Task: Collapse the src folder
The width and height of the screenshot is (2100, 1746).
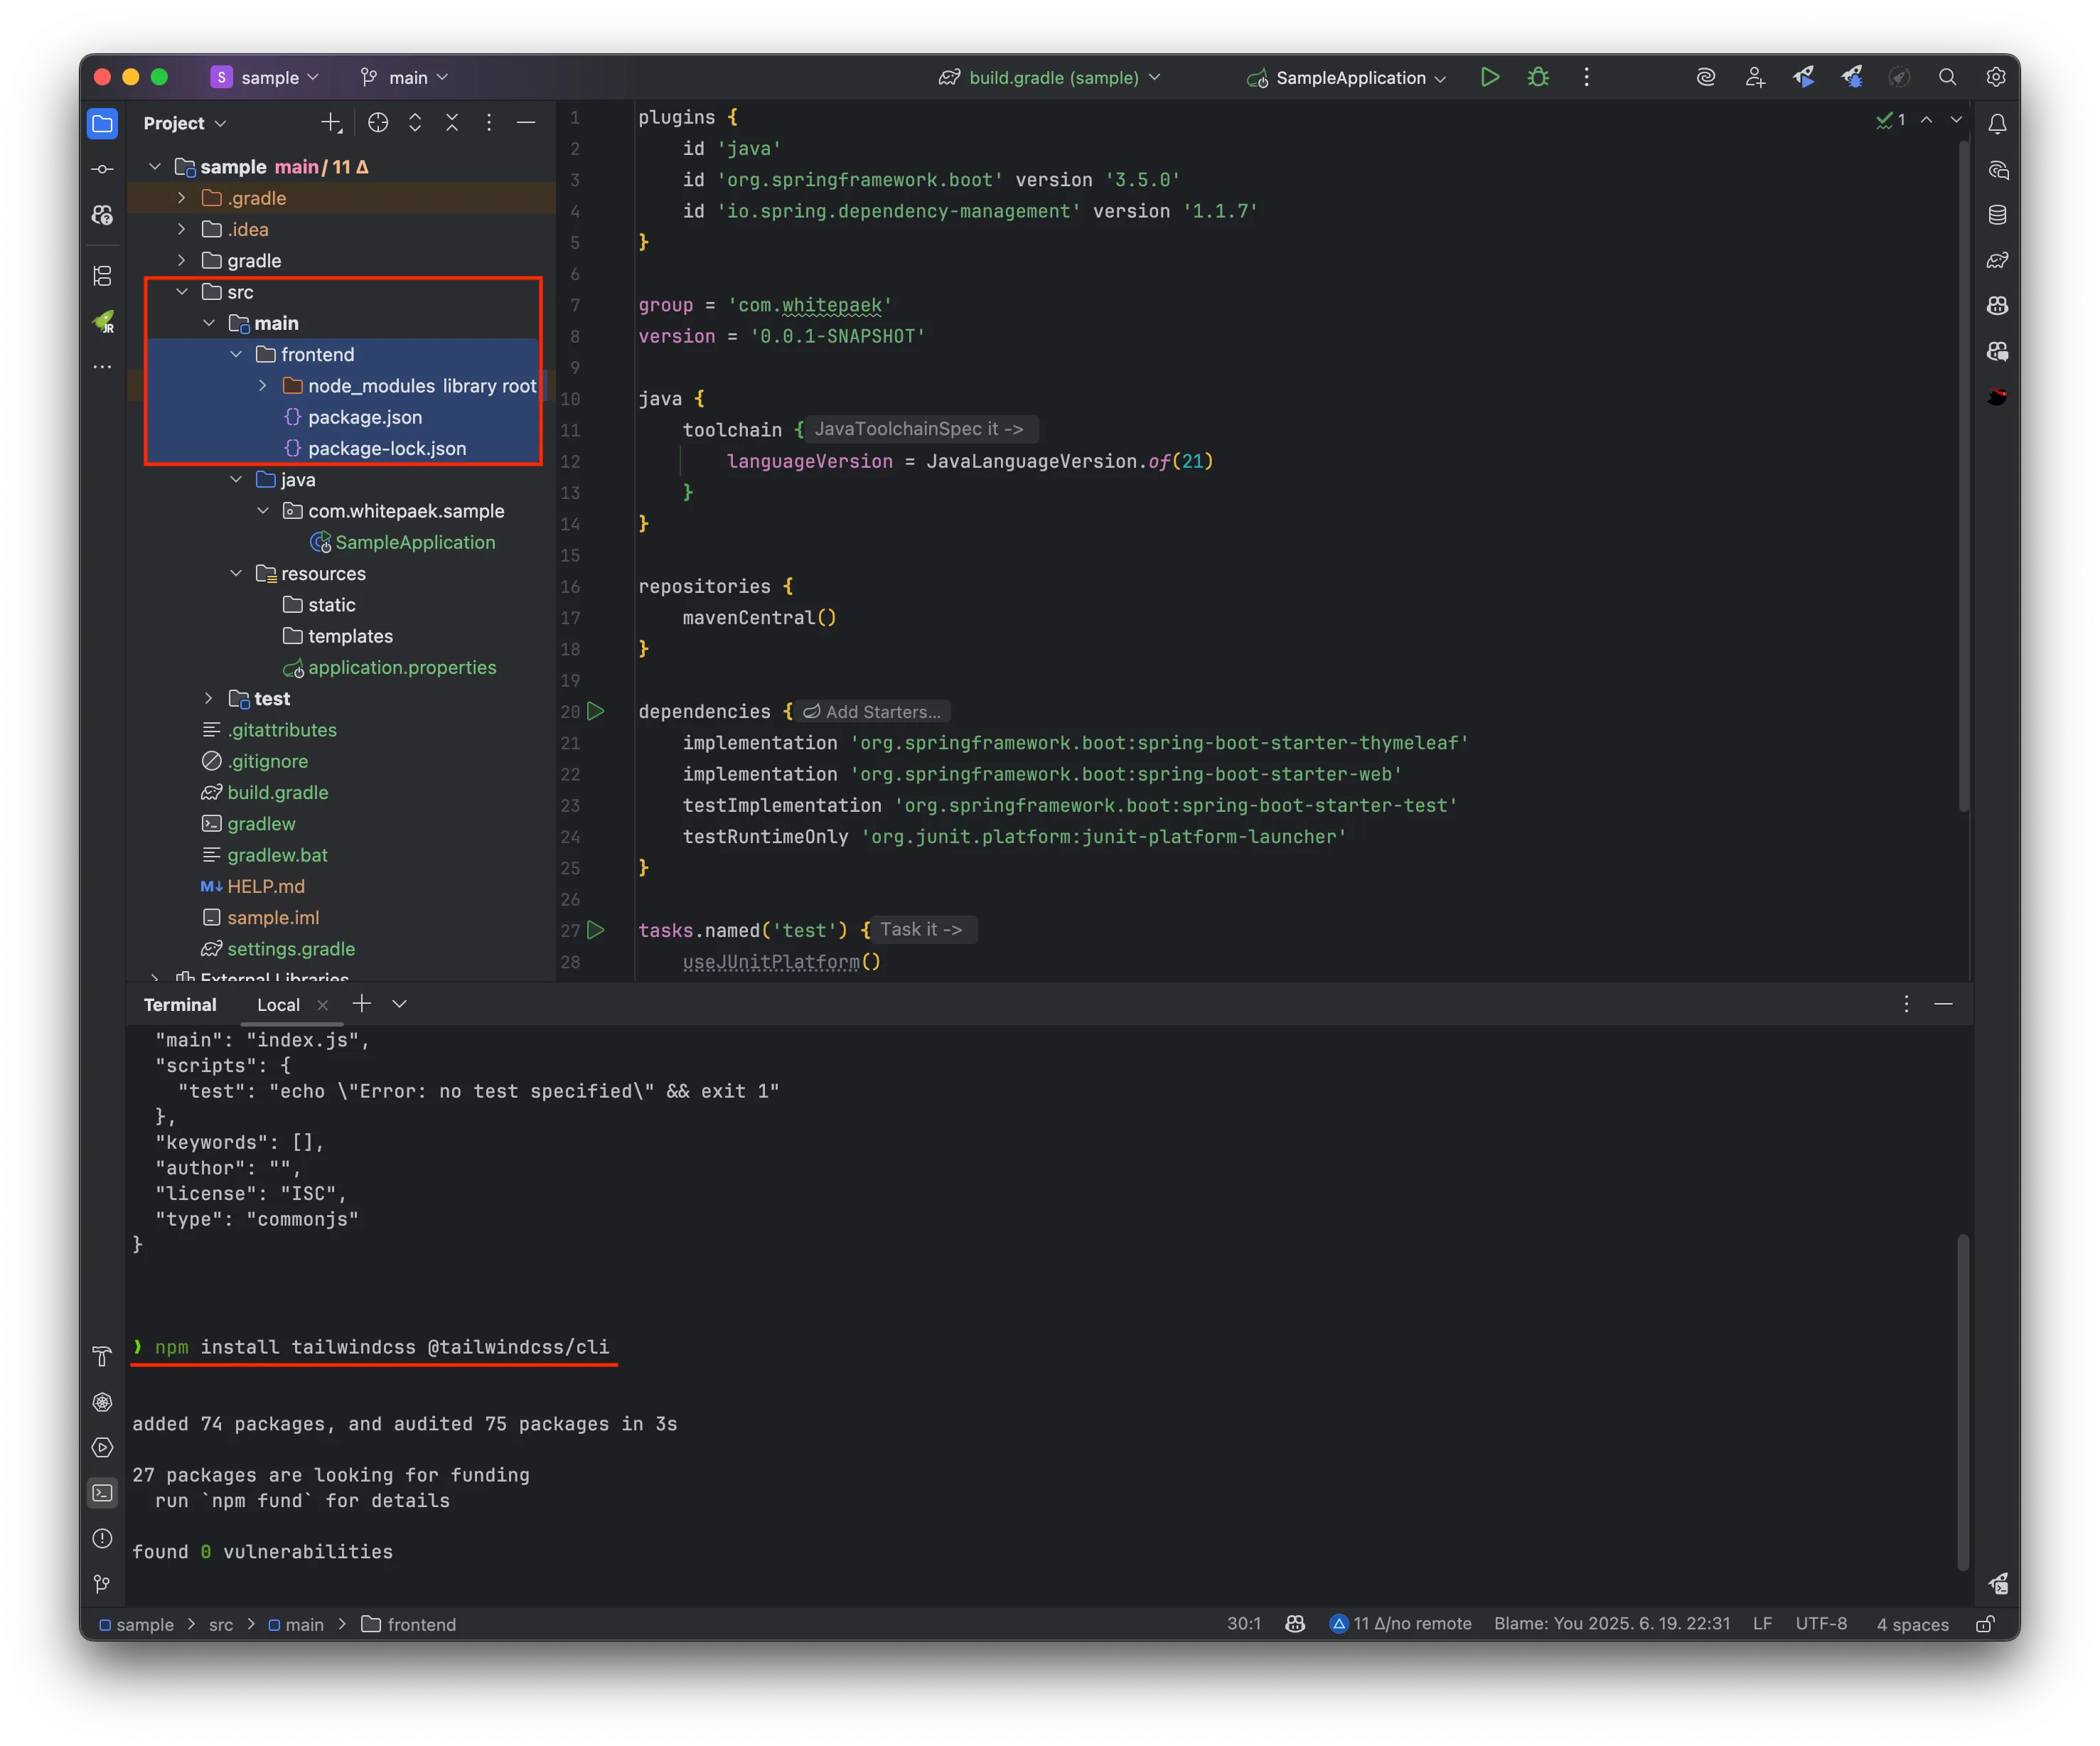Action: click(181, 292)
